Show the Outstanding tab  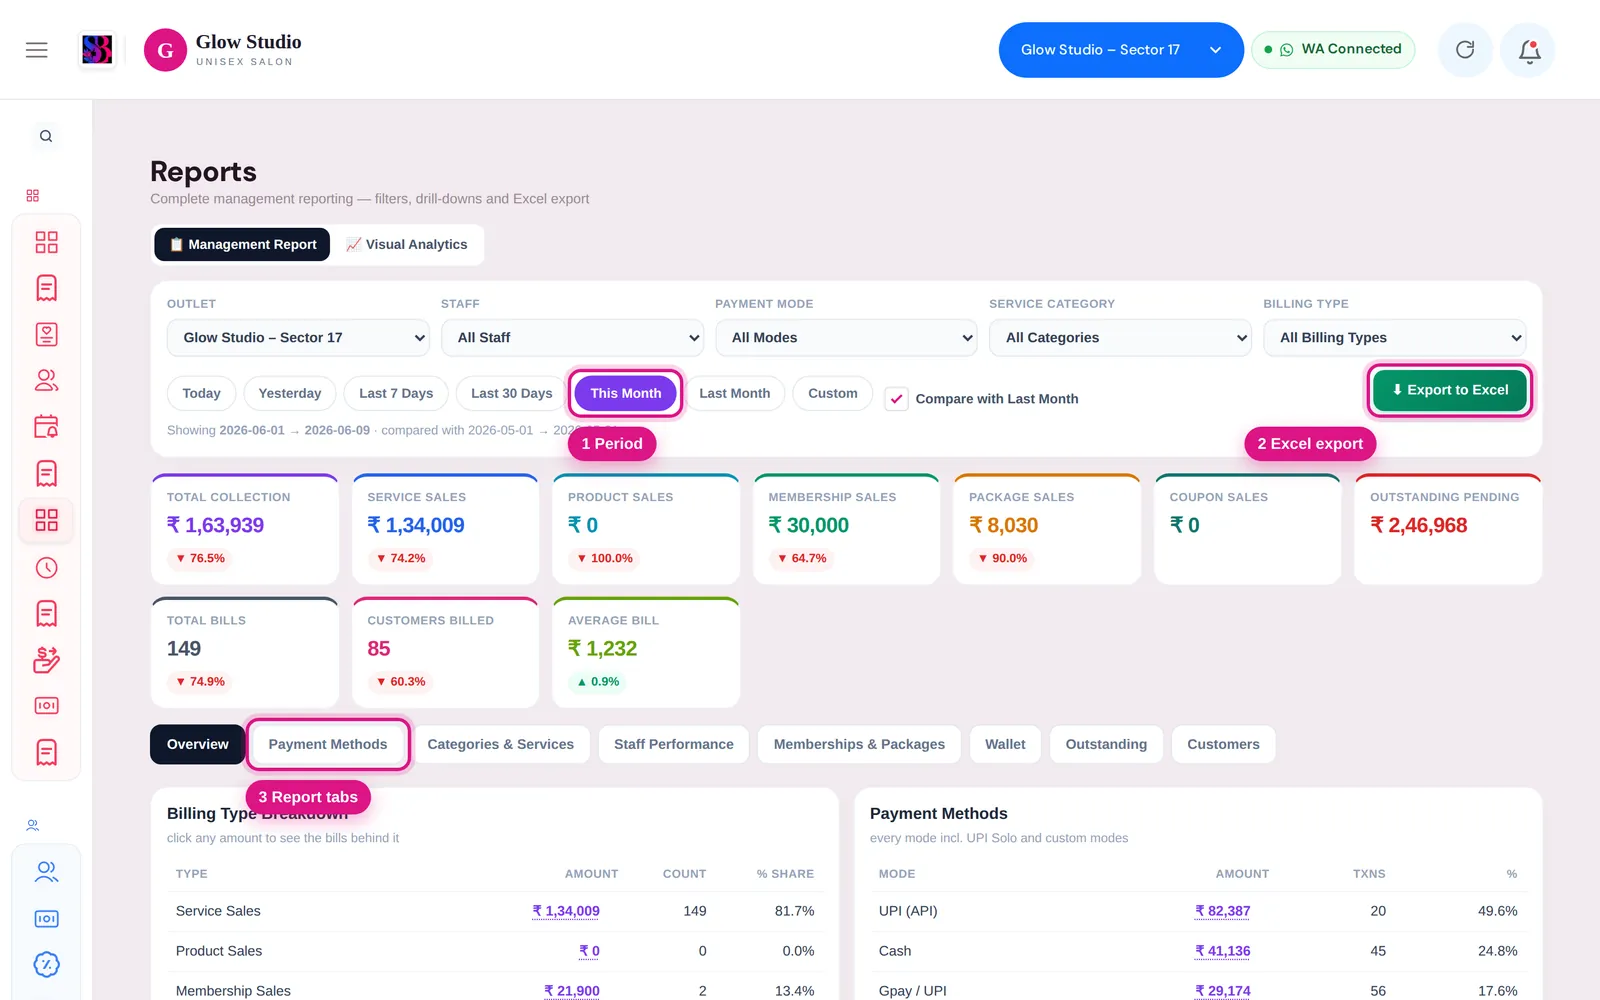pyautogui.click(x=1106, y=744)
